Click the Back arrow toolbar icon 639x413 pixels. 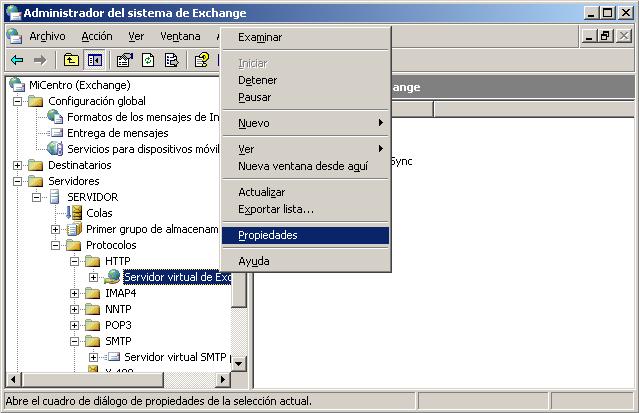[x=17, y=60]
